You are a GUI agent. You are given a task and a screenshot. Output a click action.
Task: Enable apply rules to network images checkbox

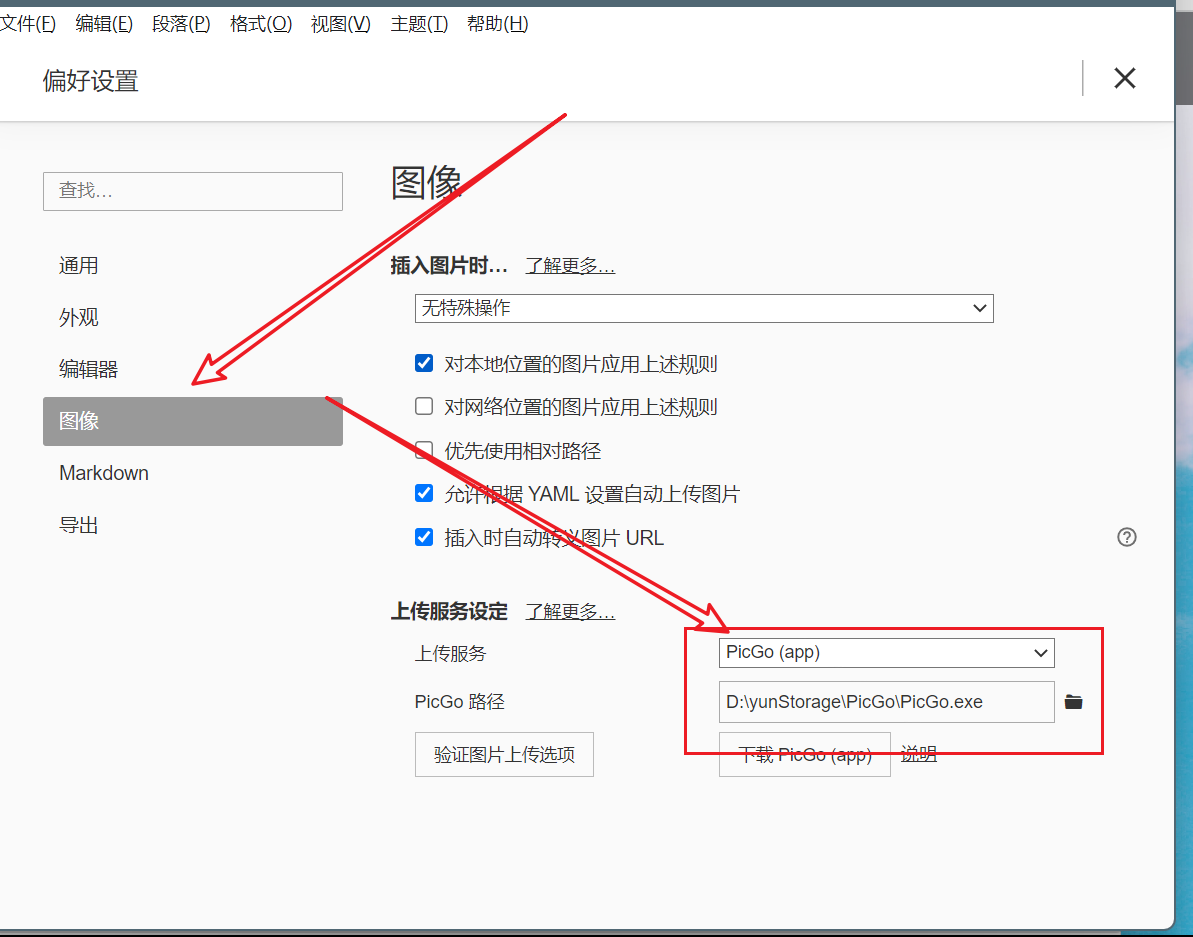424,406
